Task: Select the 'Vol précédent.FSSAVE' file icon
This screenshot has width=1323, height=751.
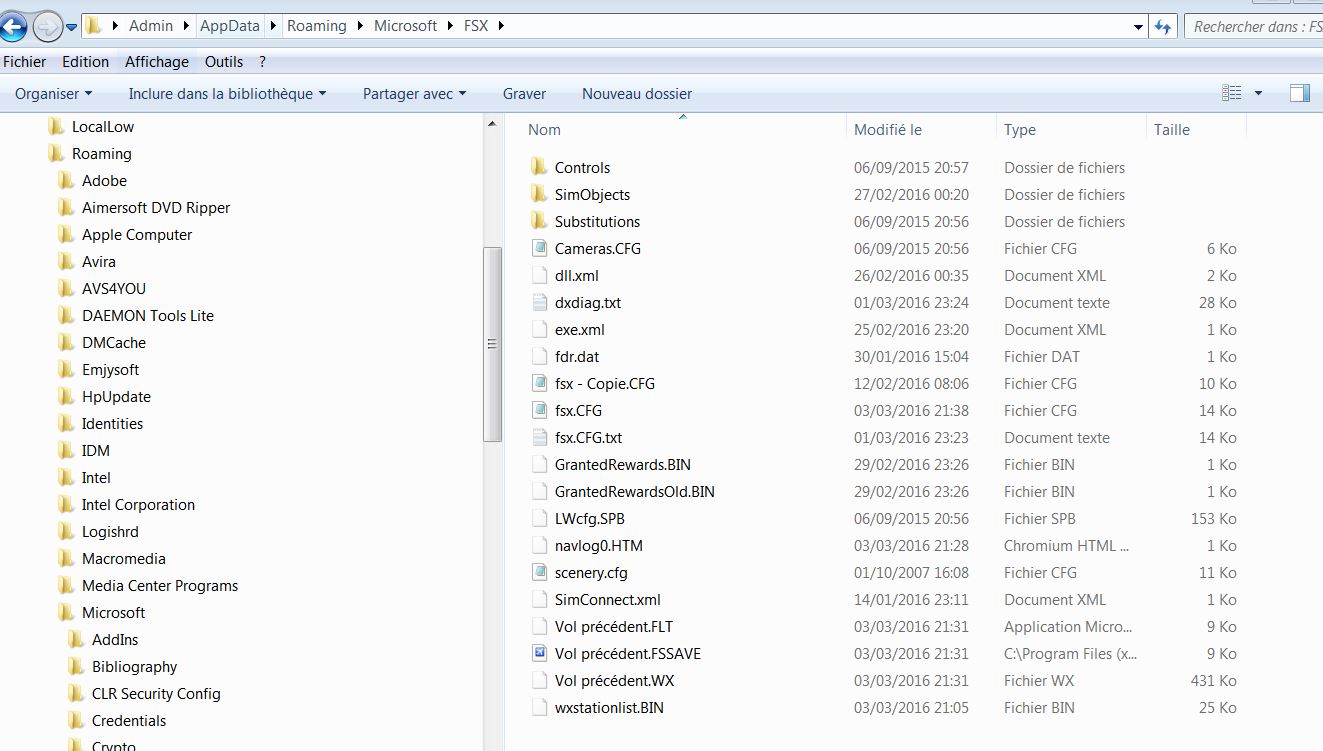Action: pos(539,653)
